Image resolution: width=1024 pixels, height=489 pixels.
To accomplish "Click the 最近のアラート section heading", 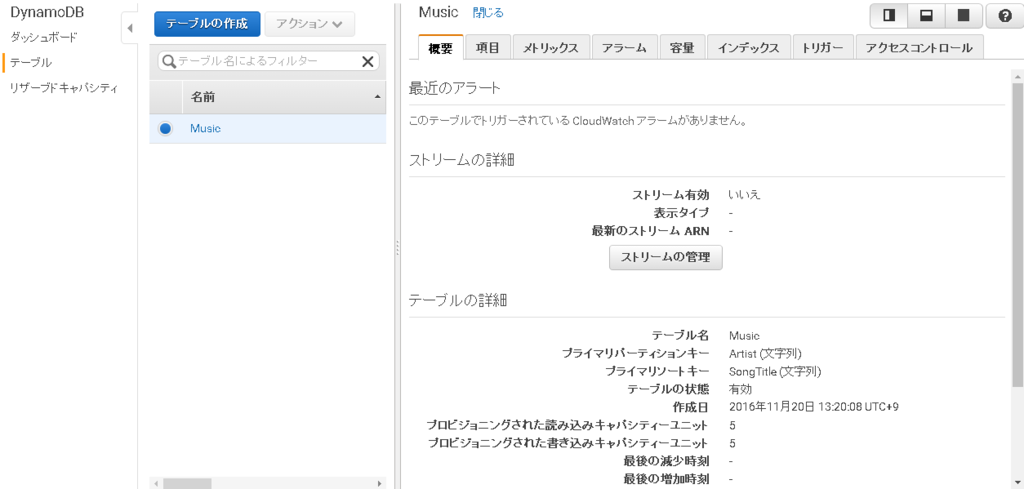I will click(455, 88).
